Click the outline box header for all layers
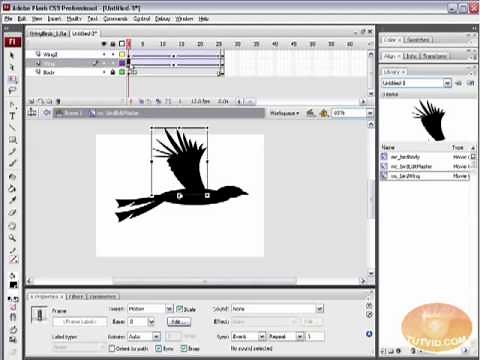 pos(122,44)
